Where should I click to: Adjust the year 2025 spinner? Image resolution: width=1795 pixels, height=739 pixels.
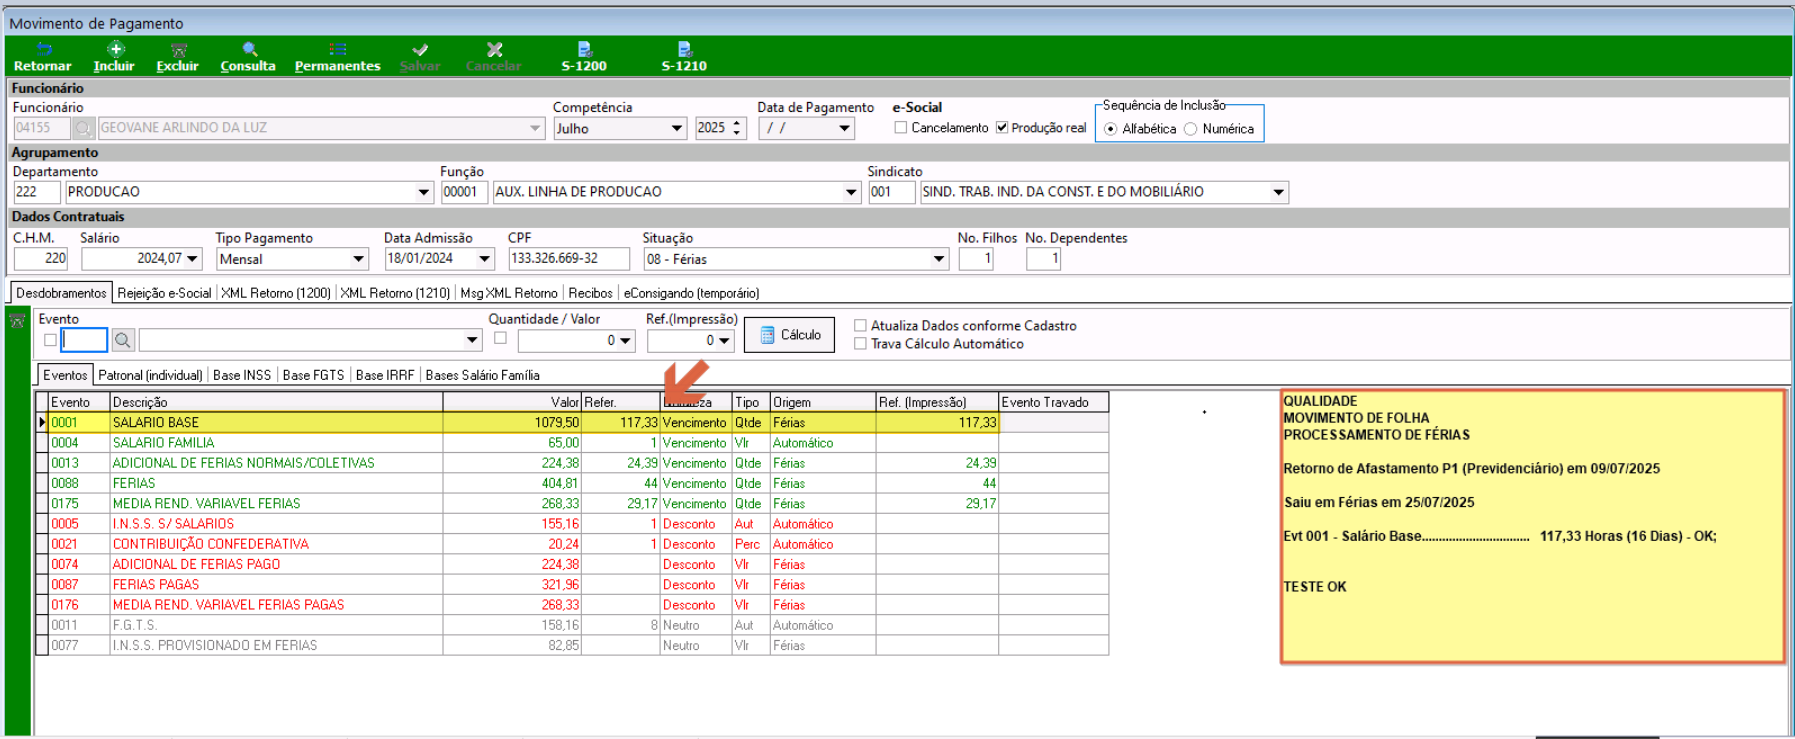737,128
